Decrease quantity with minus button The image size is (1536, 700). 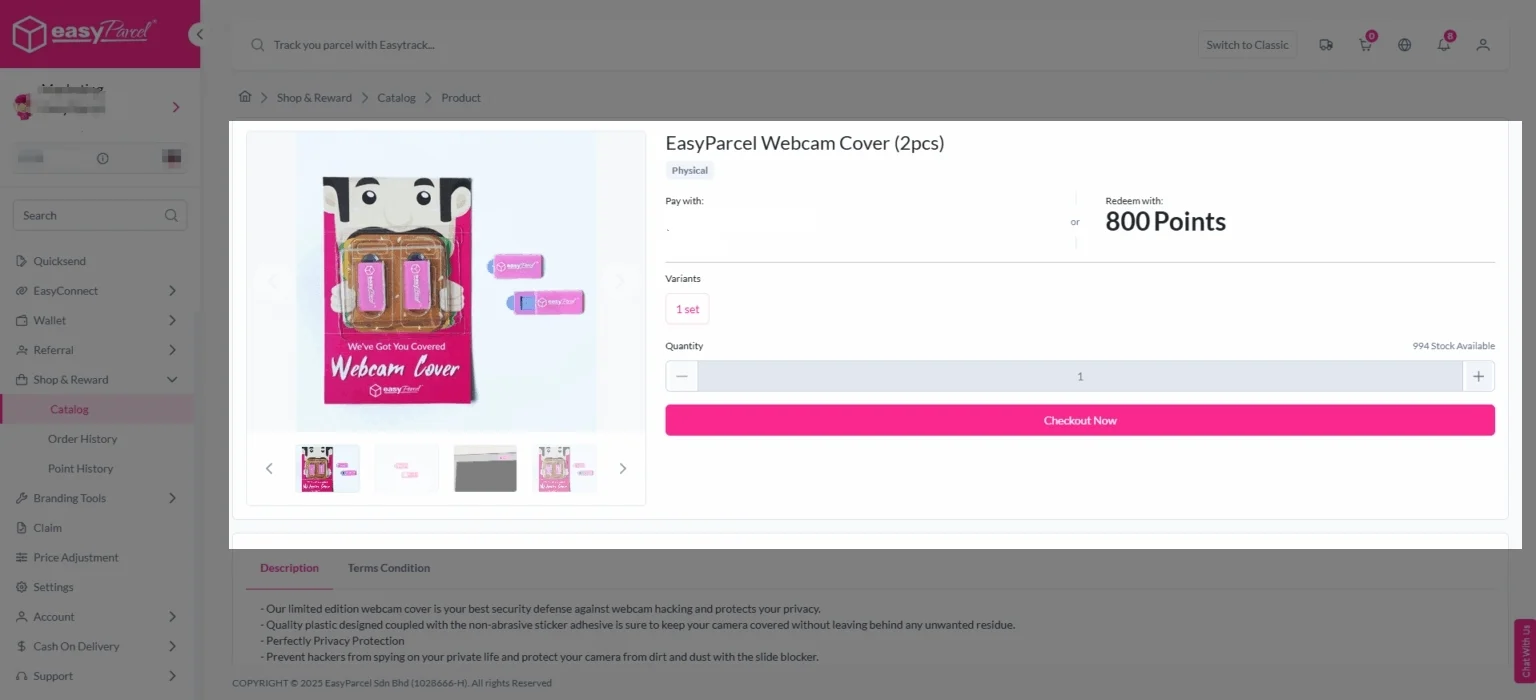(682, 376)
